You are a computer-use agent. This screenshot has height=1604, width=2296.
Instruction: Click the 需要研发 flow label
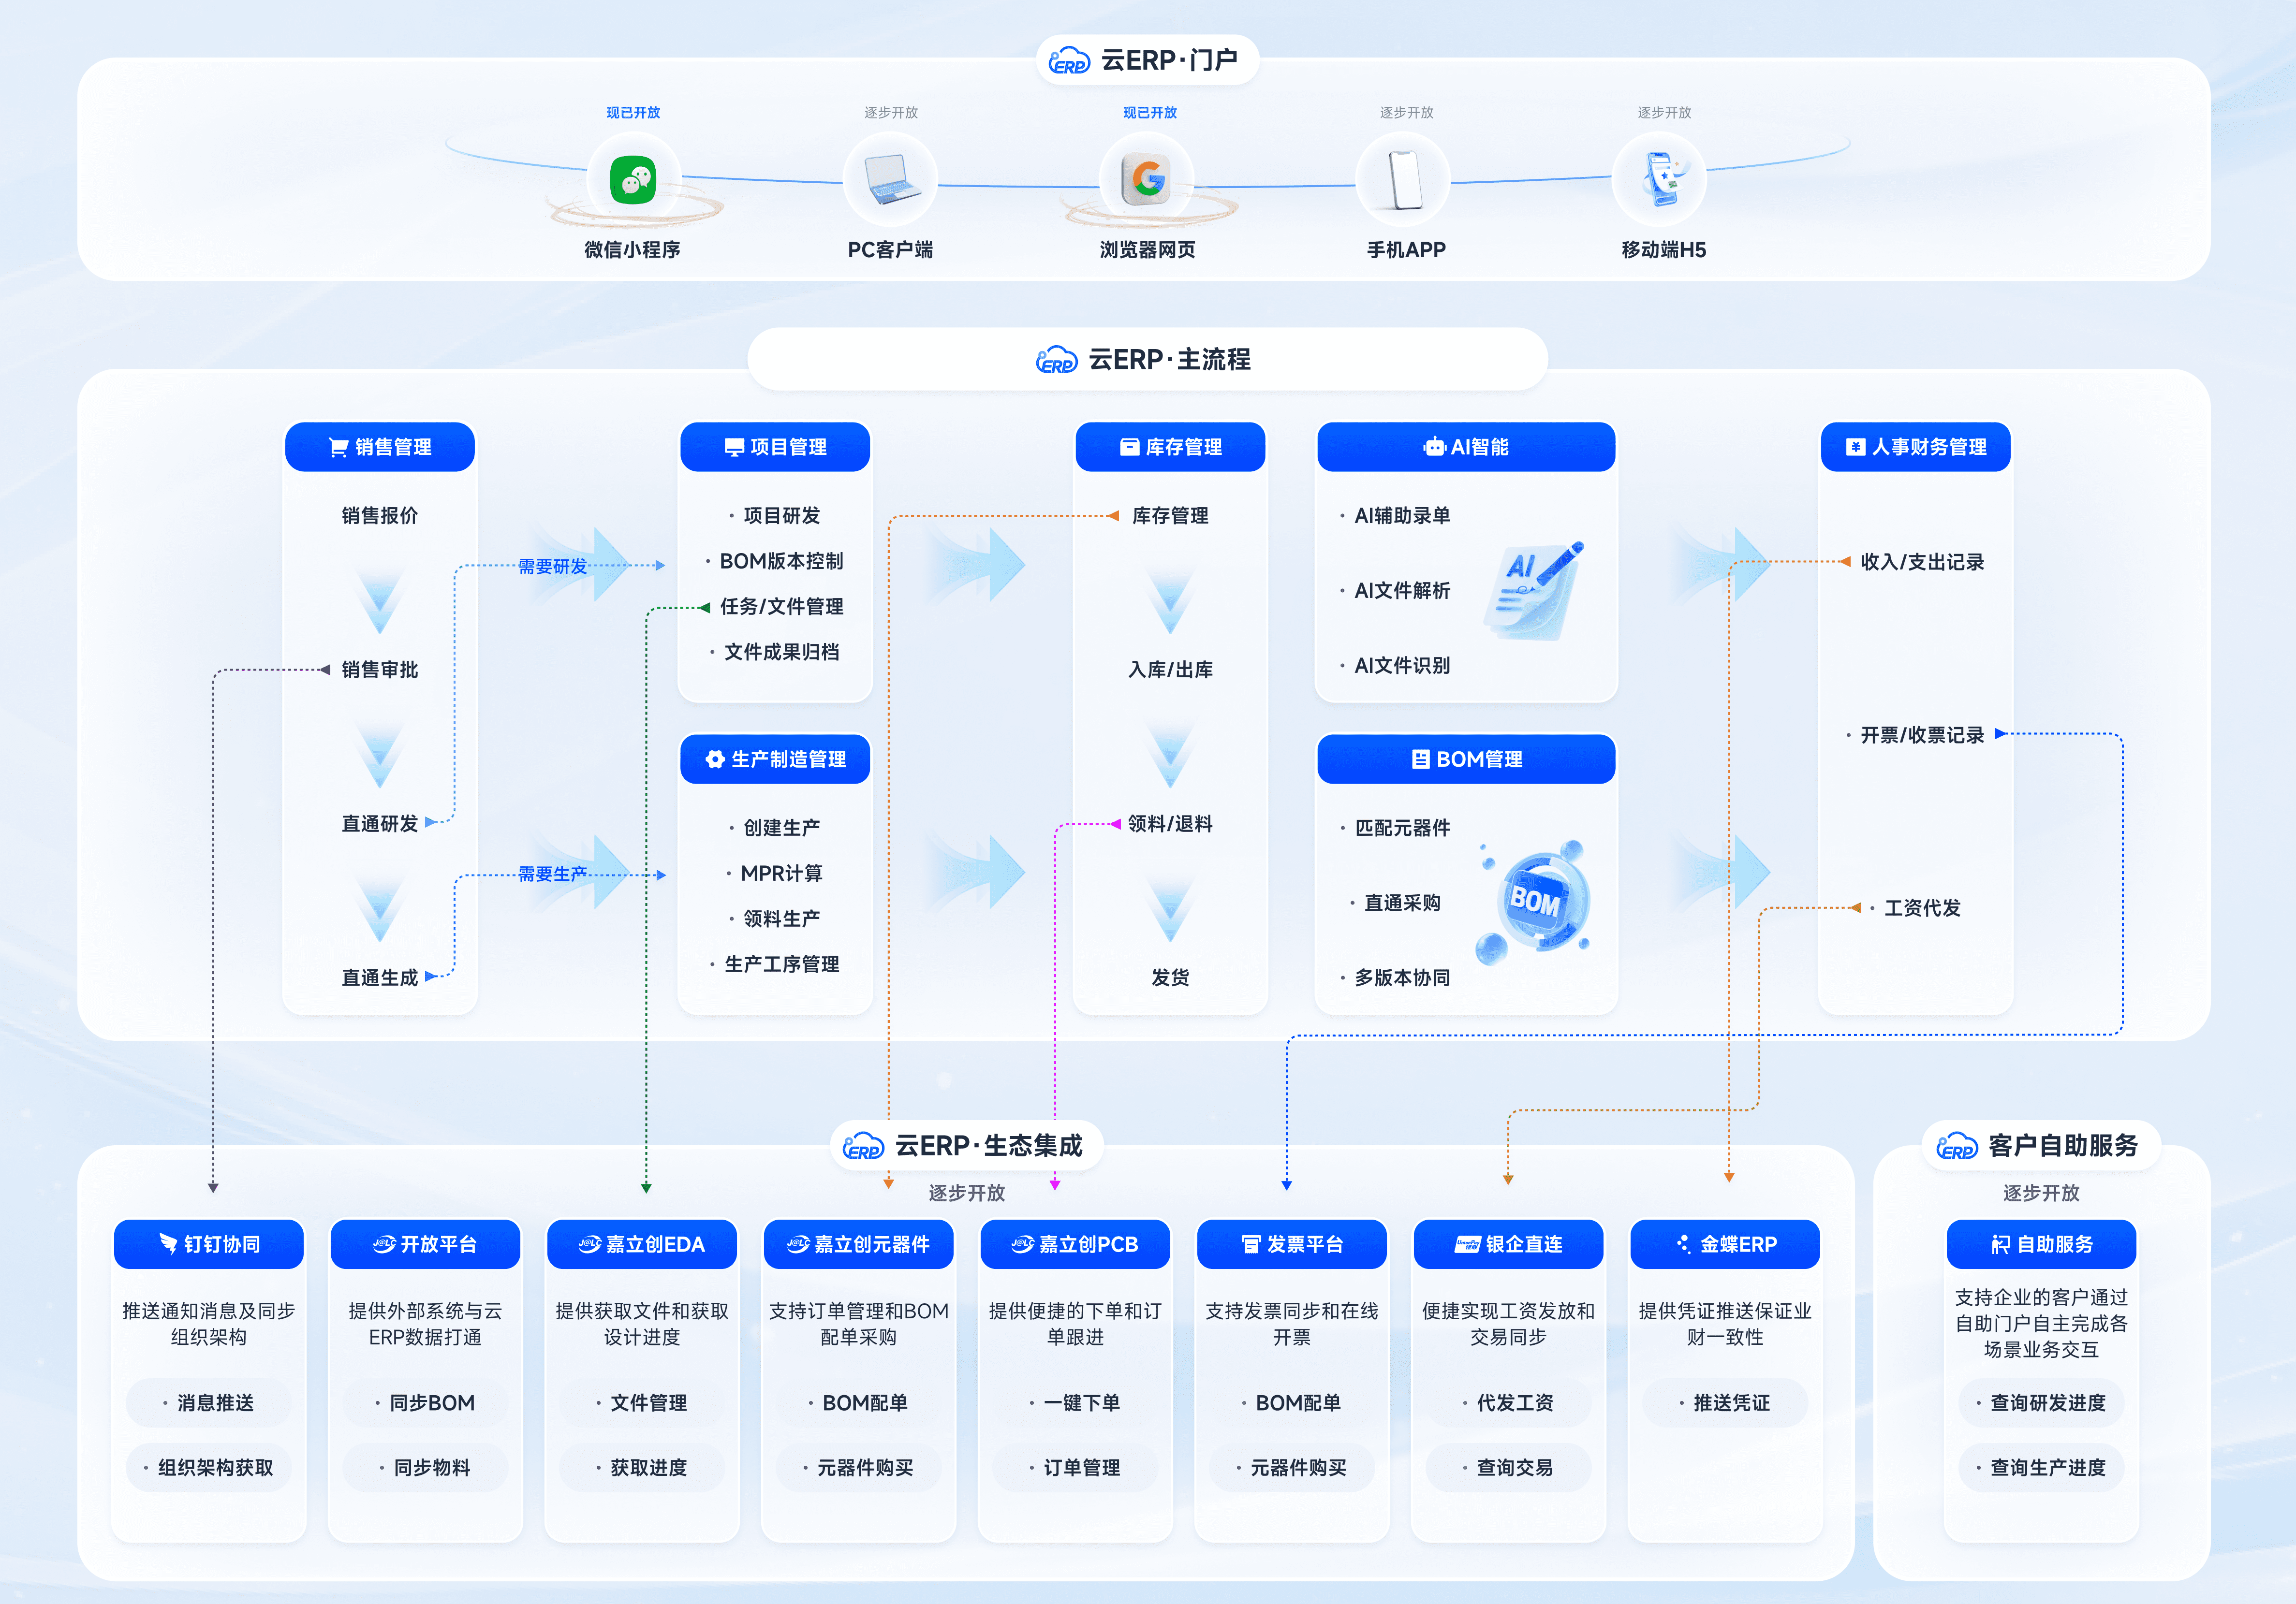coord(553,566)
